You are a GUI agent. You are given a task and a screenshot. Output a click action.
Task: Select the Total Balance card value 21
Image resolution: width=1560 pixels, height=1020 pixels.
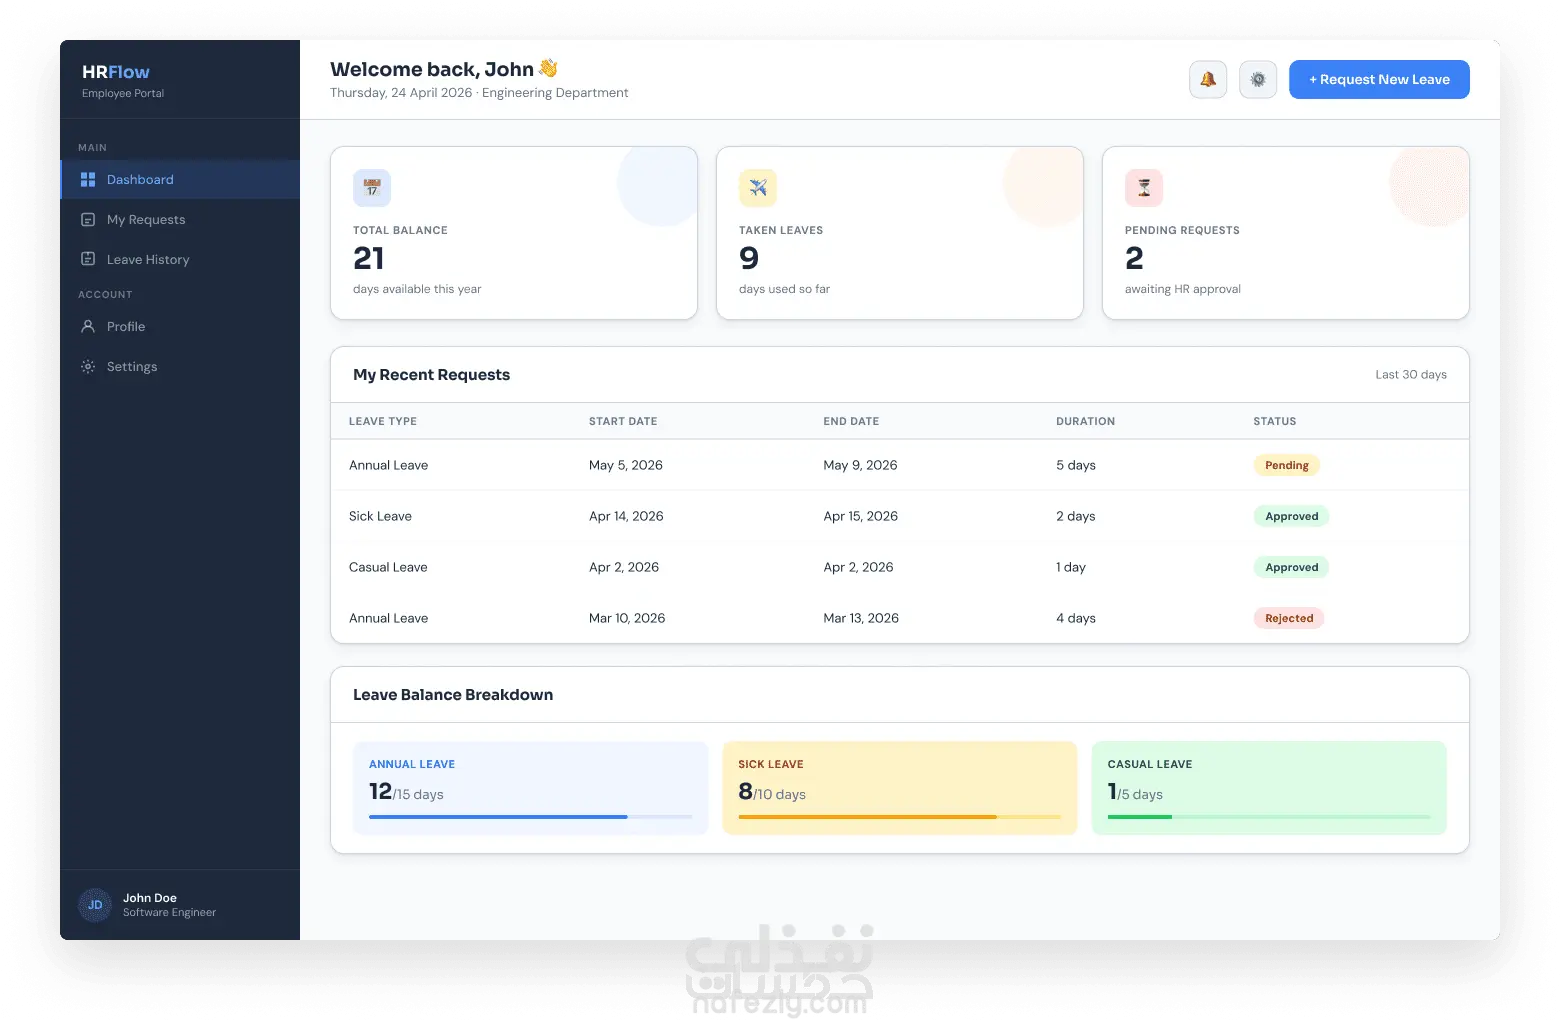tap(369, 258)
